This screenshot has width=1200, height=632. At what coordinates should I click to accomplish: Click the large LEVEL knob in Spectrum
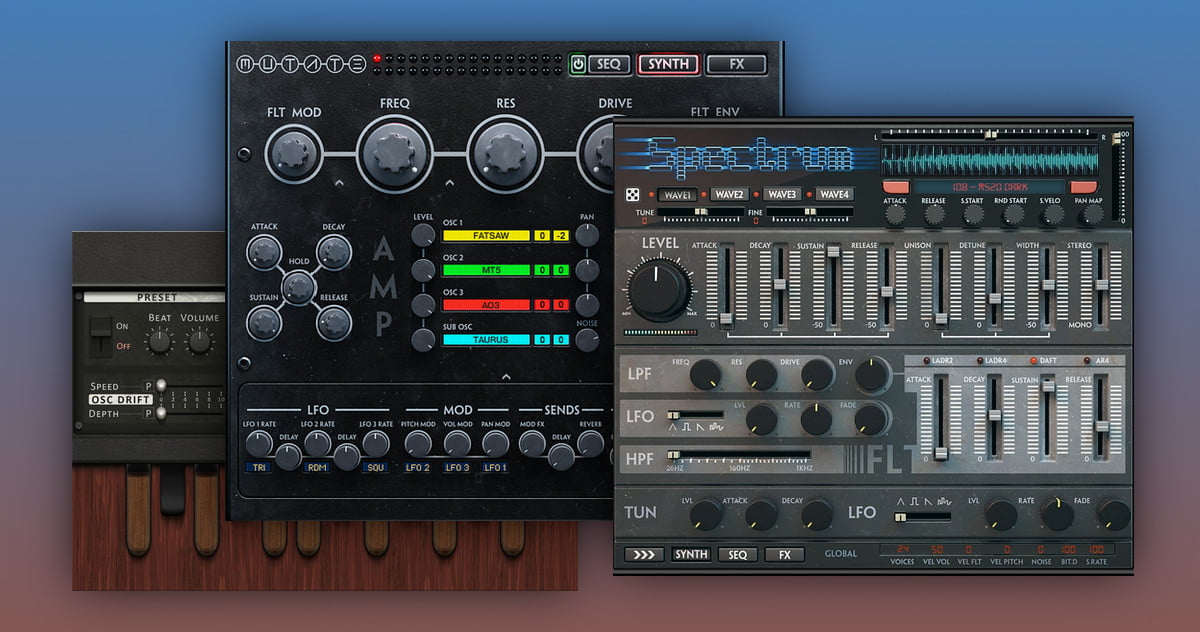click(x=659, y=288)
